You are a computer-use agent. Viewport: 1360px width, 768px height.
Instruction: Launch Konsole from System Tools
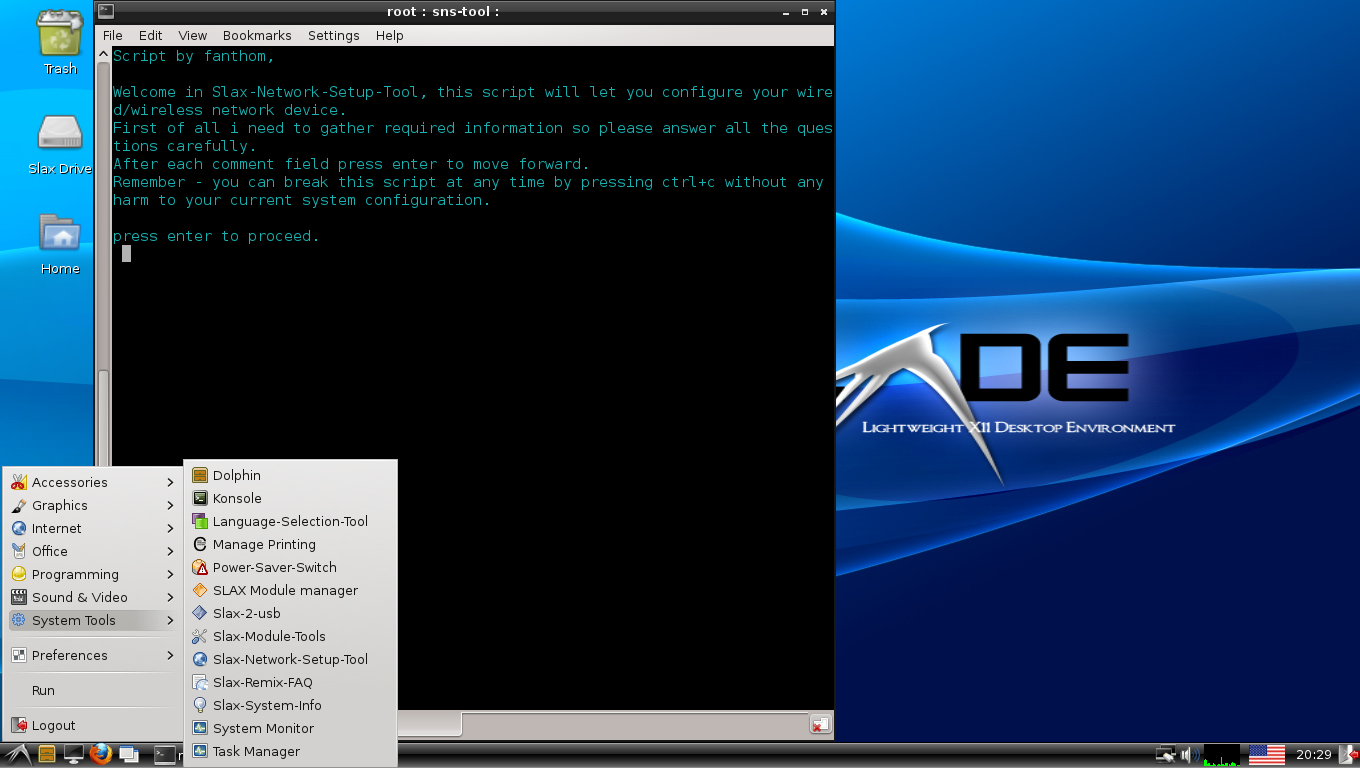pyautogui.click(x=237, y=498)
